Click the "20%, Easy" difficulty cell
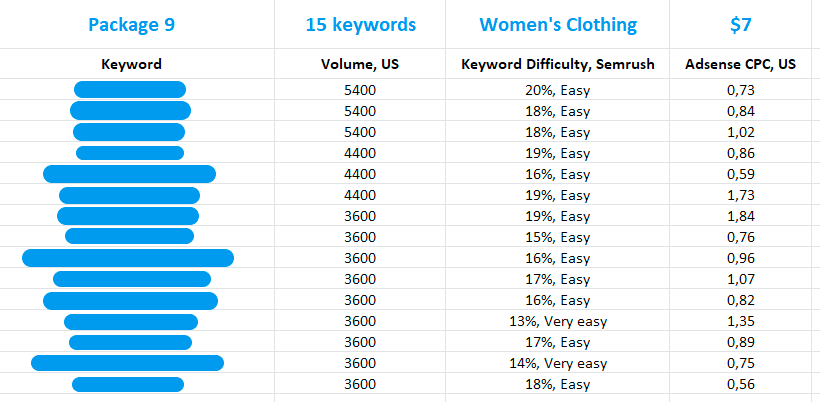 tap(558, 90)
